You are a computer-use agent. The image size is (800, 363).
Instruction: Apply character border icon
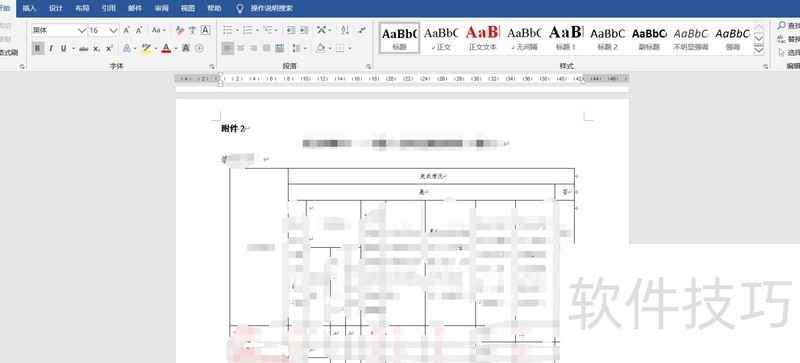(205, 30)
